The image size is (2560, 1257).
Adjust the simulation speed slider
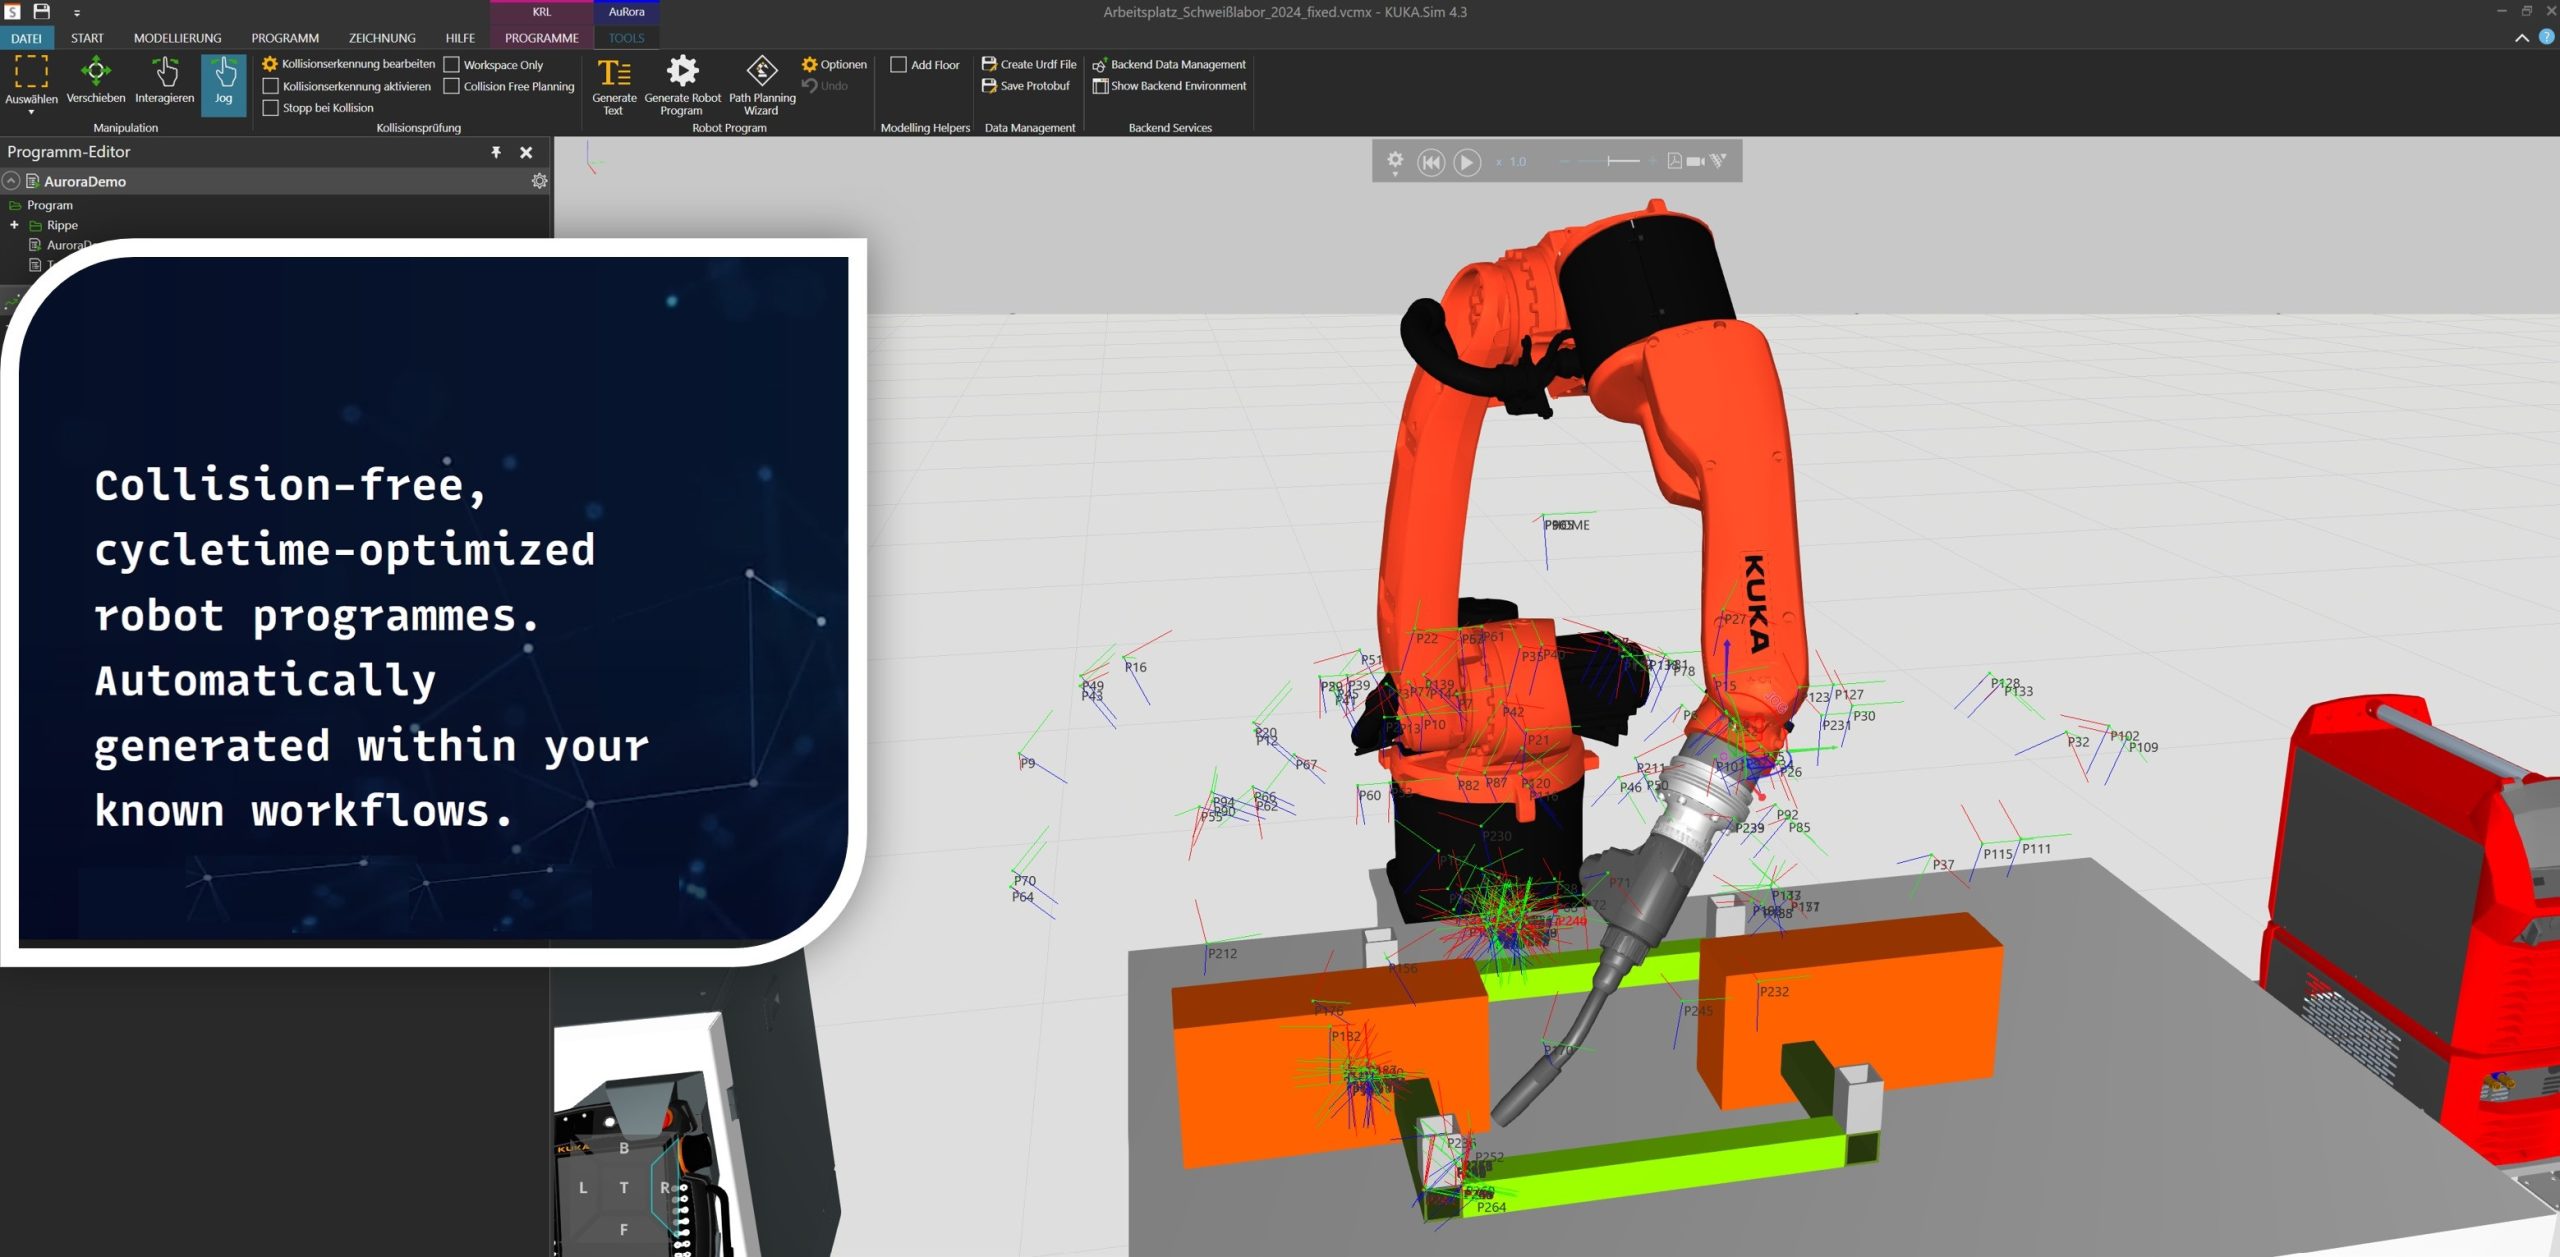[1609, 161]
